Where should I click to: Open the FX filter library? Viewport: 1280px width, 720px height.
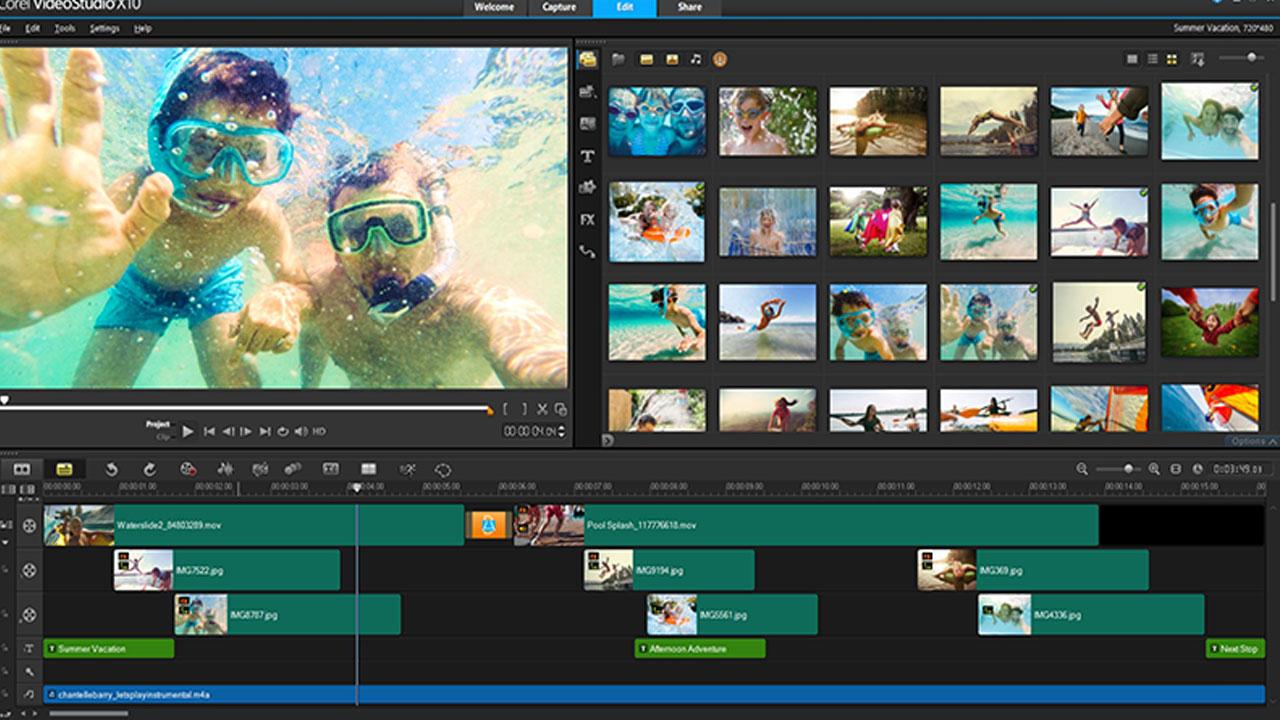pos(587,219)
